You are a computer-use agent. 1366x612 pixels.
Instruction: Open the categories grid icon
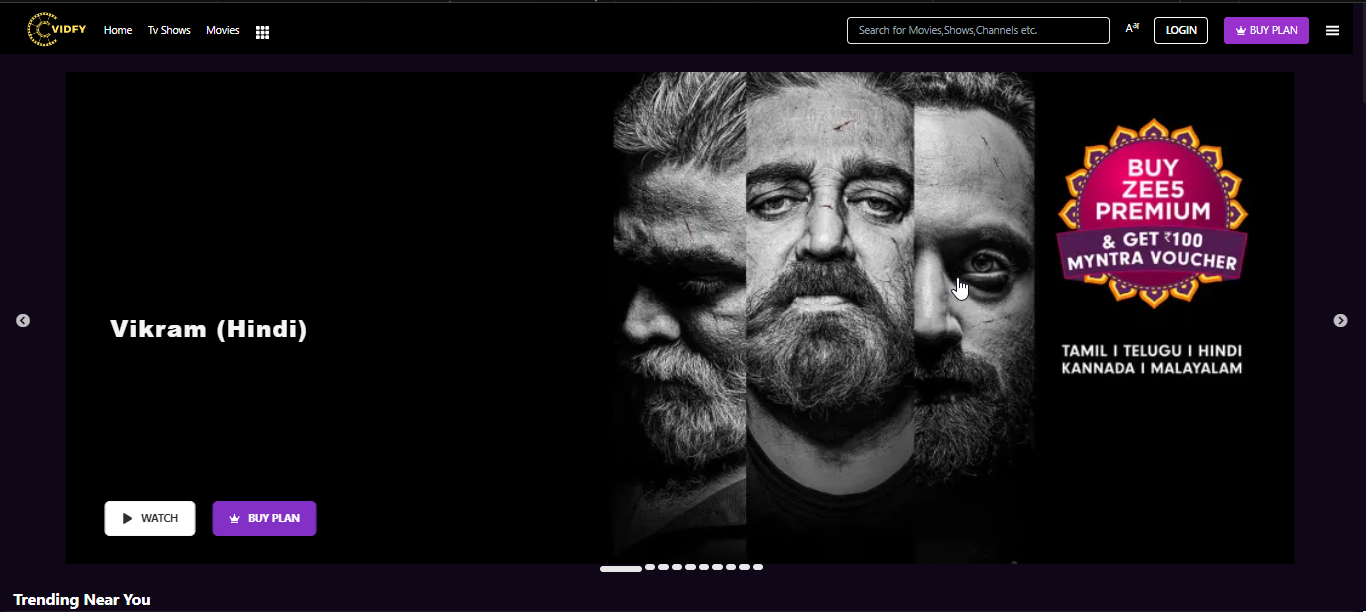coord(262,32)
